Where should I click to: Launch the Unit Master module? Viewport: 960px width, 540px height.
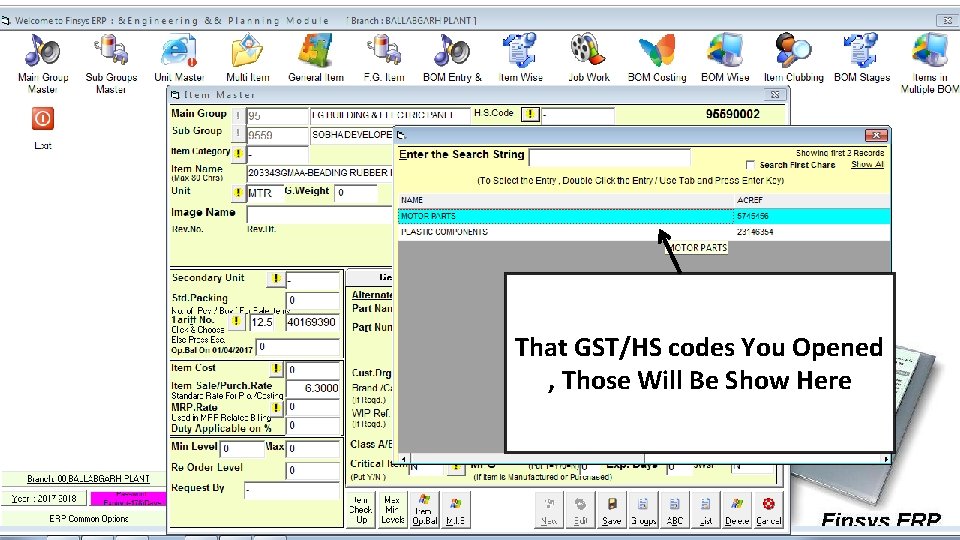(179, 51)
